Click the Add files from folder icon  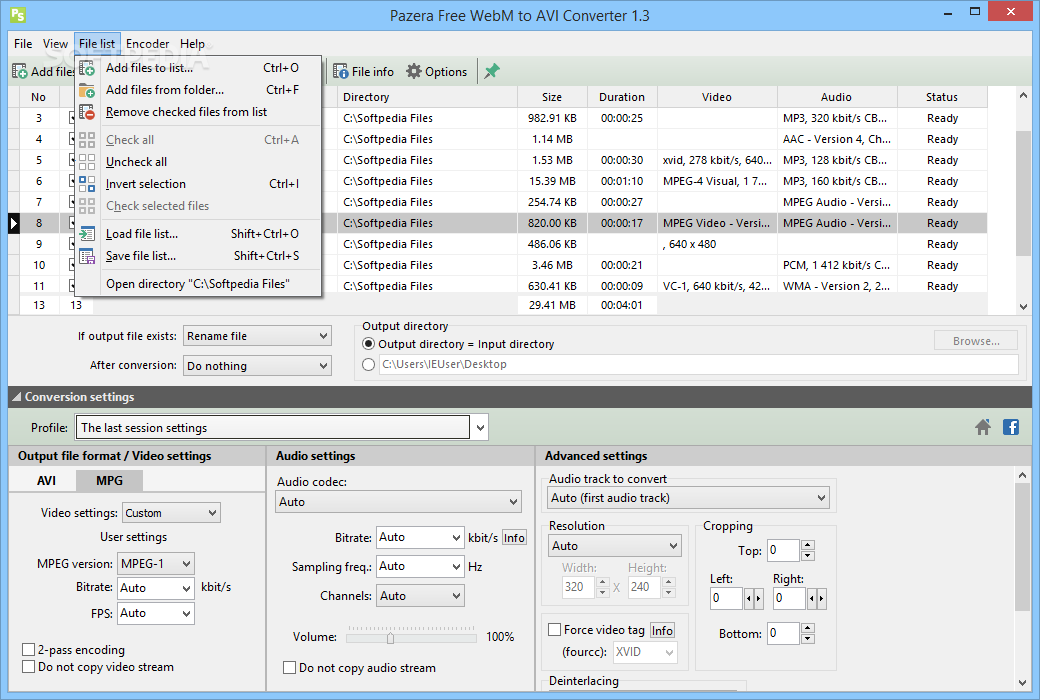click(87, 90)
